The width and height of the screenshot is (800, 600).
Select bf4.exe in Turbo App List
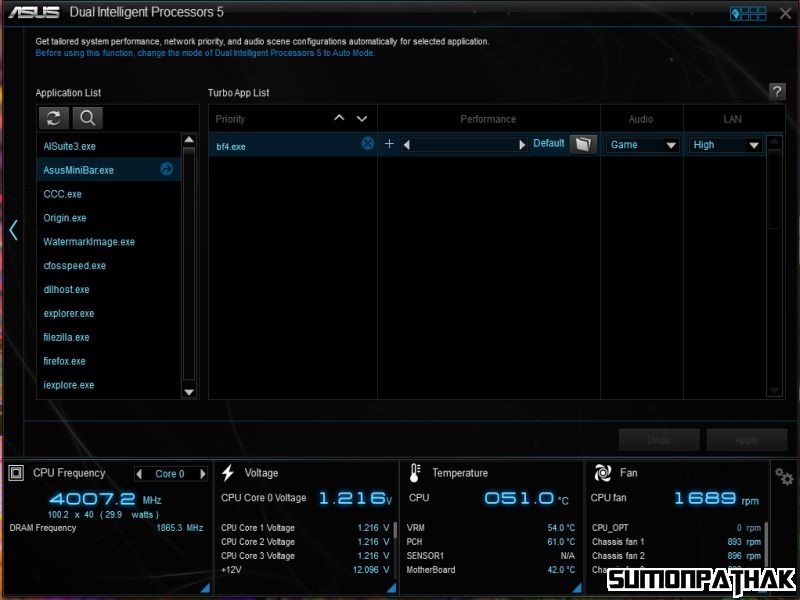231,146
